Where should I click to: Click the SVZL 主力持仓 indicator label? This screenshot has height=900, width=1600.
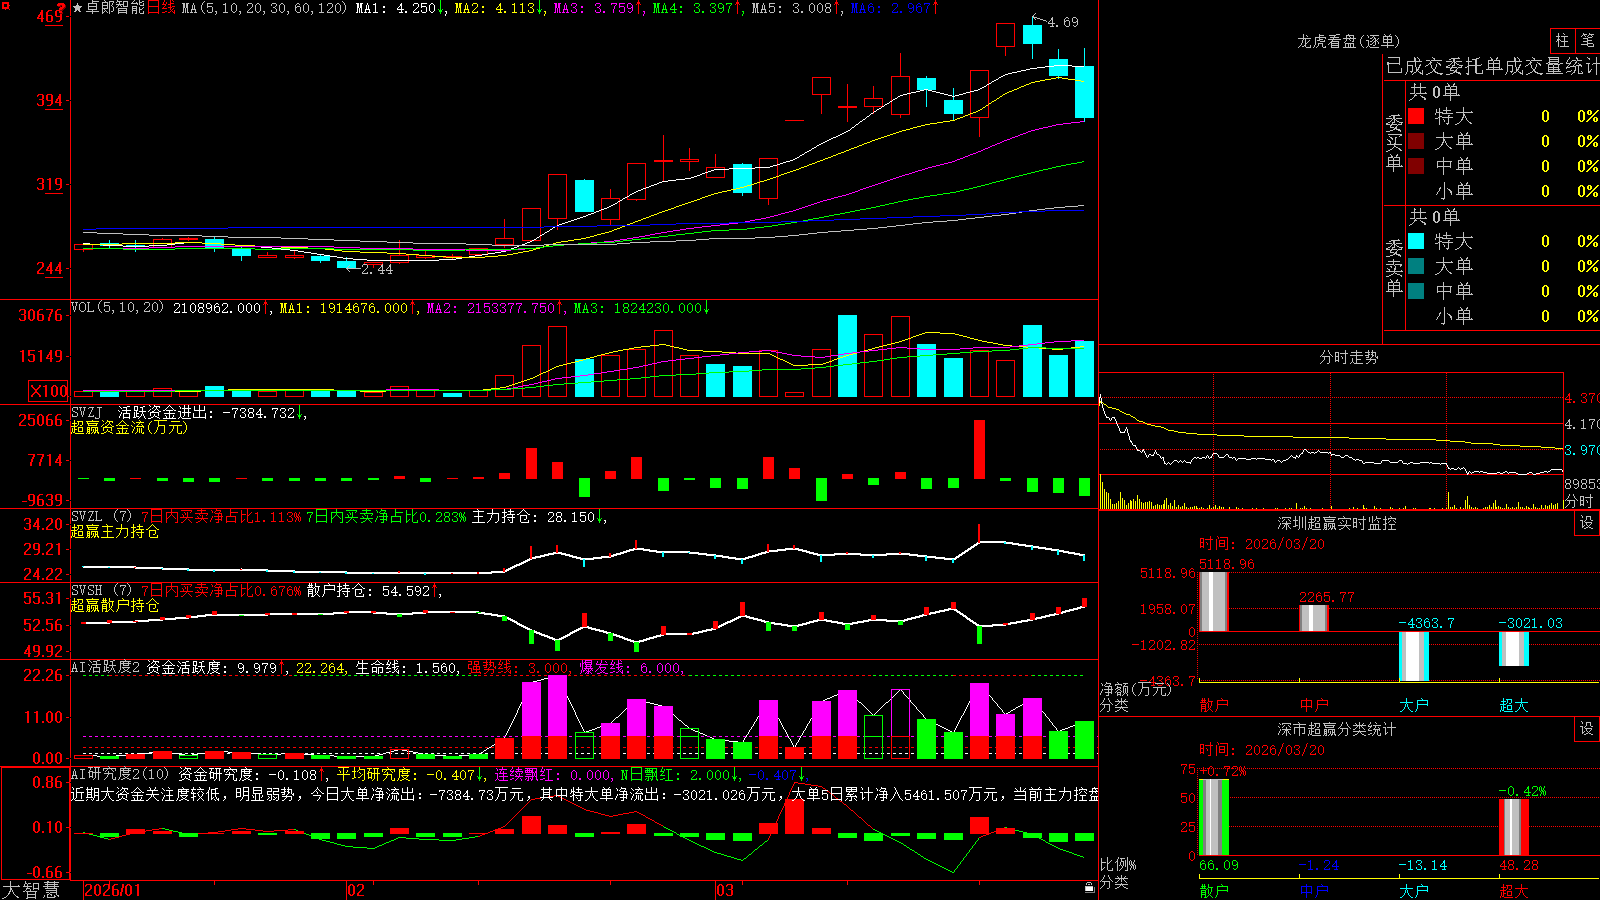coord(101,517)
